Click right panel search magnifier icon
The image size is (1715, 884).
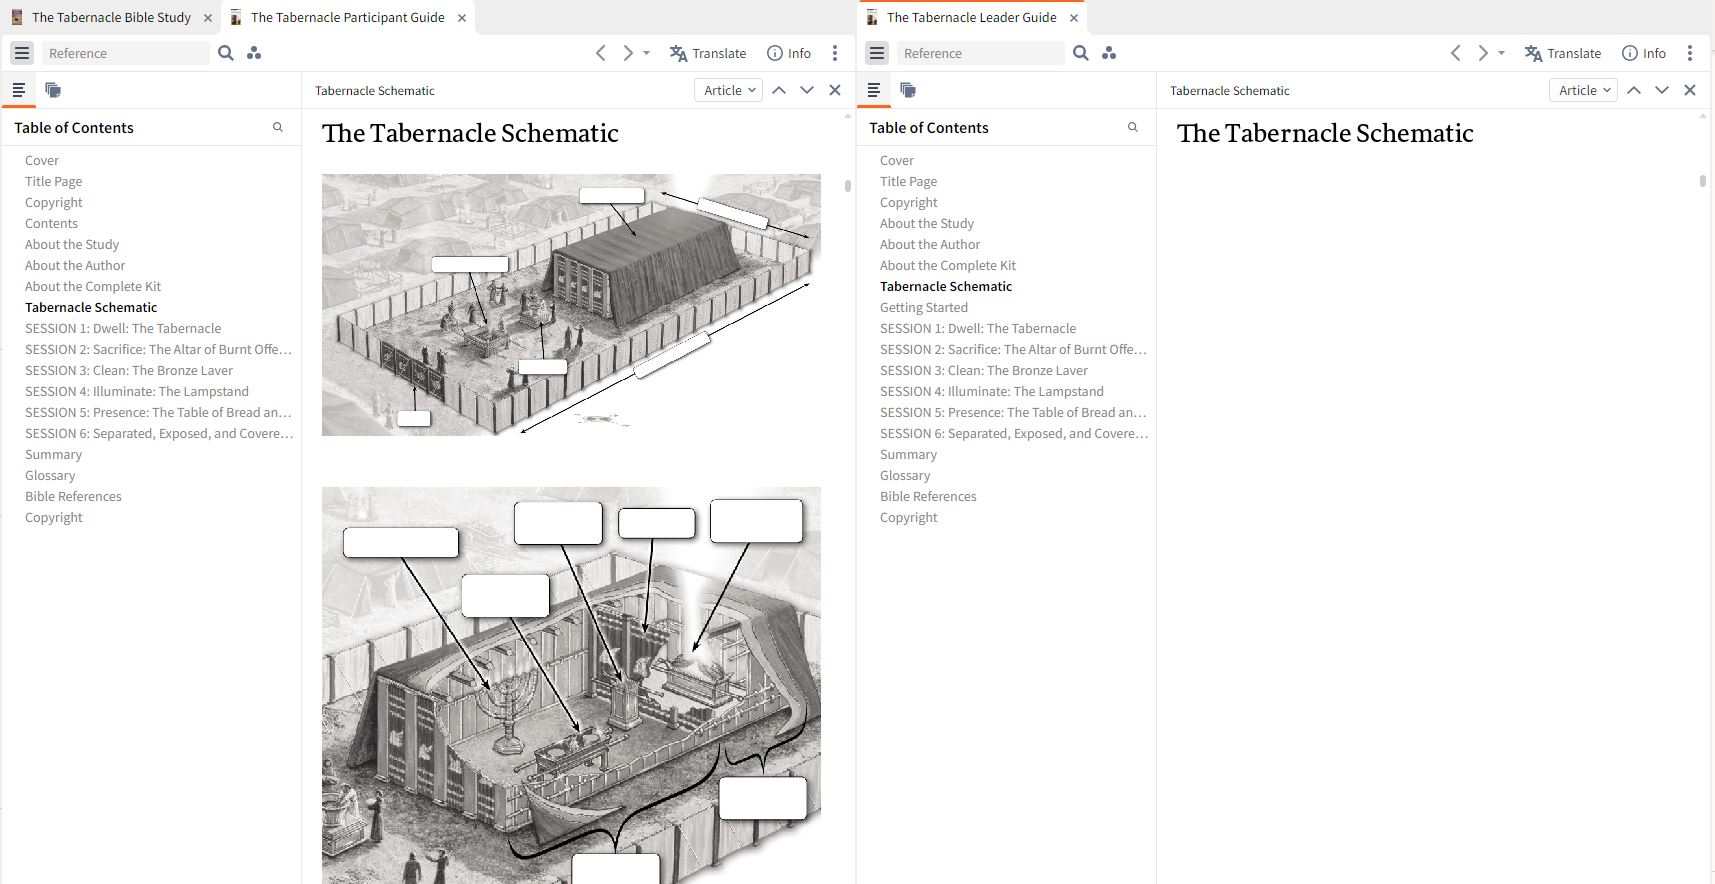click(x=1081, y=53)
